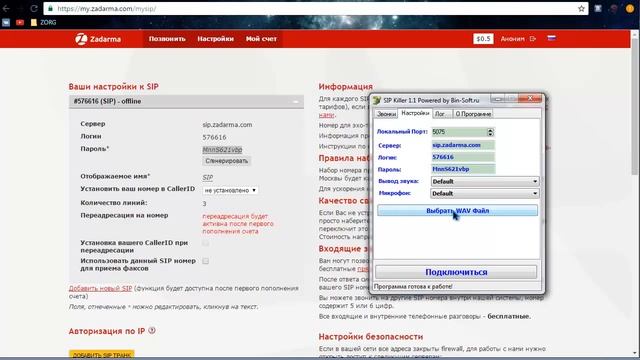The width and height of the screenshot is (640, 360).
Task: Click the login value 576616 on the page
Action: click(x=214, y=137)
